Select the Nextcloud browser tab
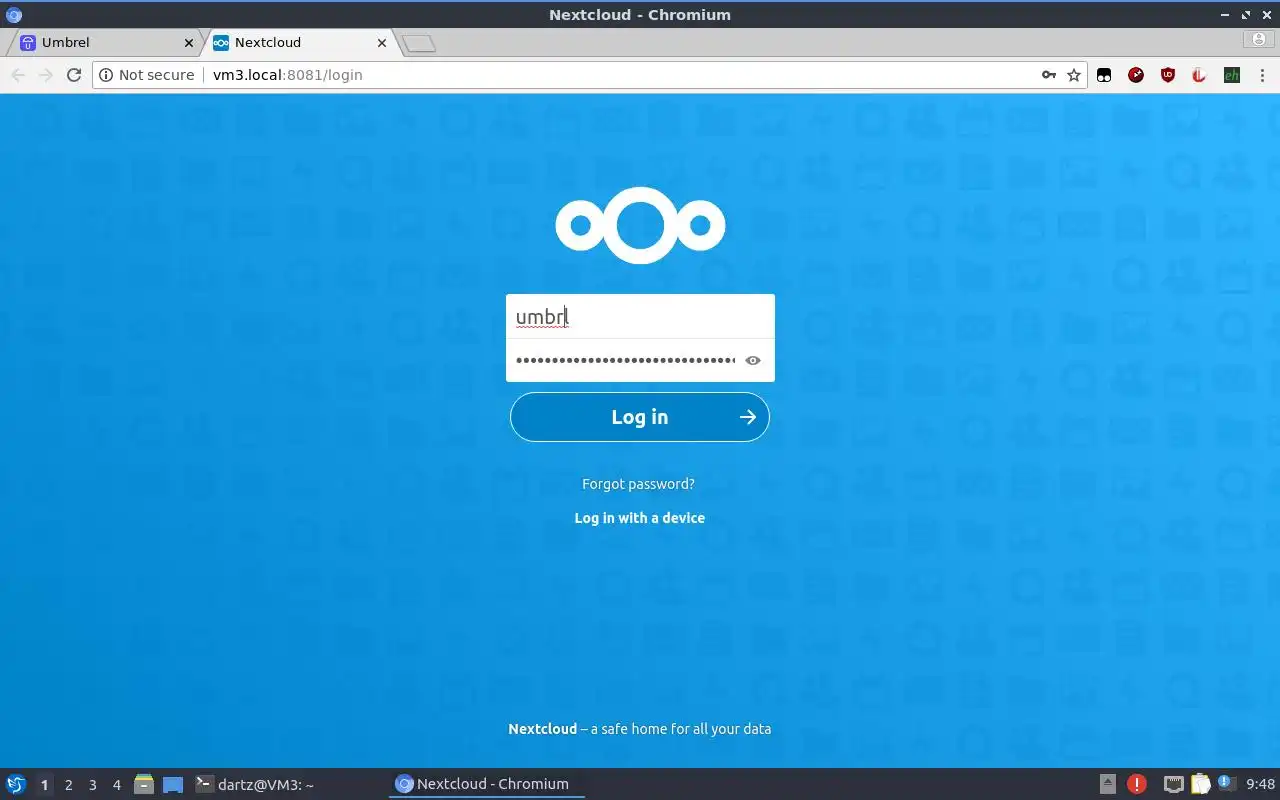Viewport: 1280px width, 800px height. (x=300, y=43)
